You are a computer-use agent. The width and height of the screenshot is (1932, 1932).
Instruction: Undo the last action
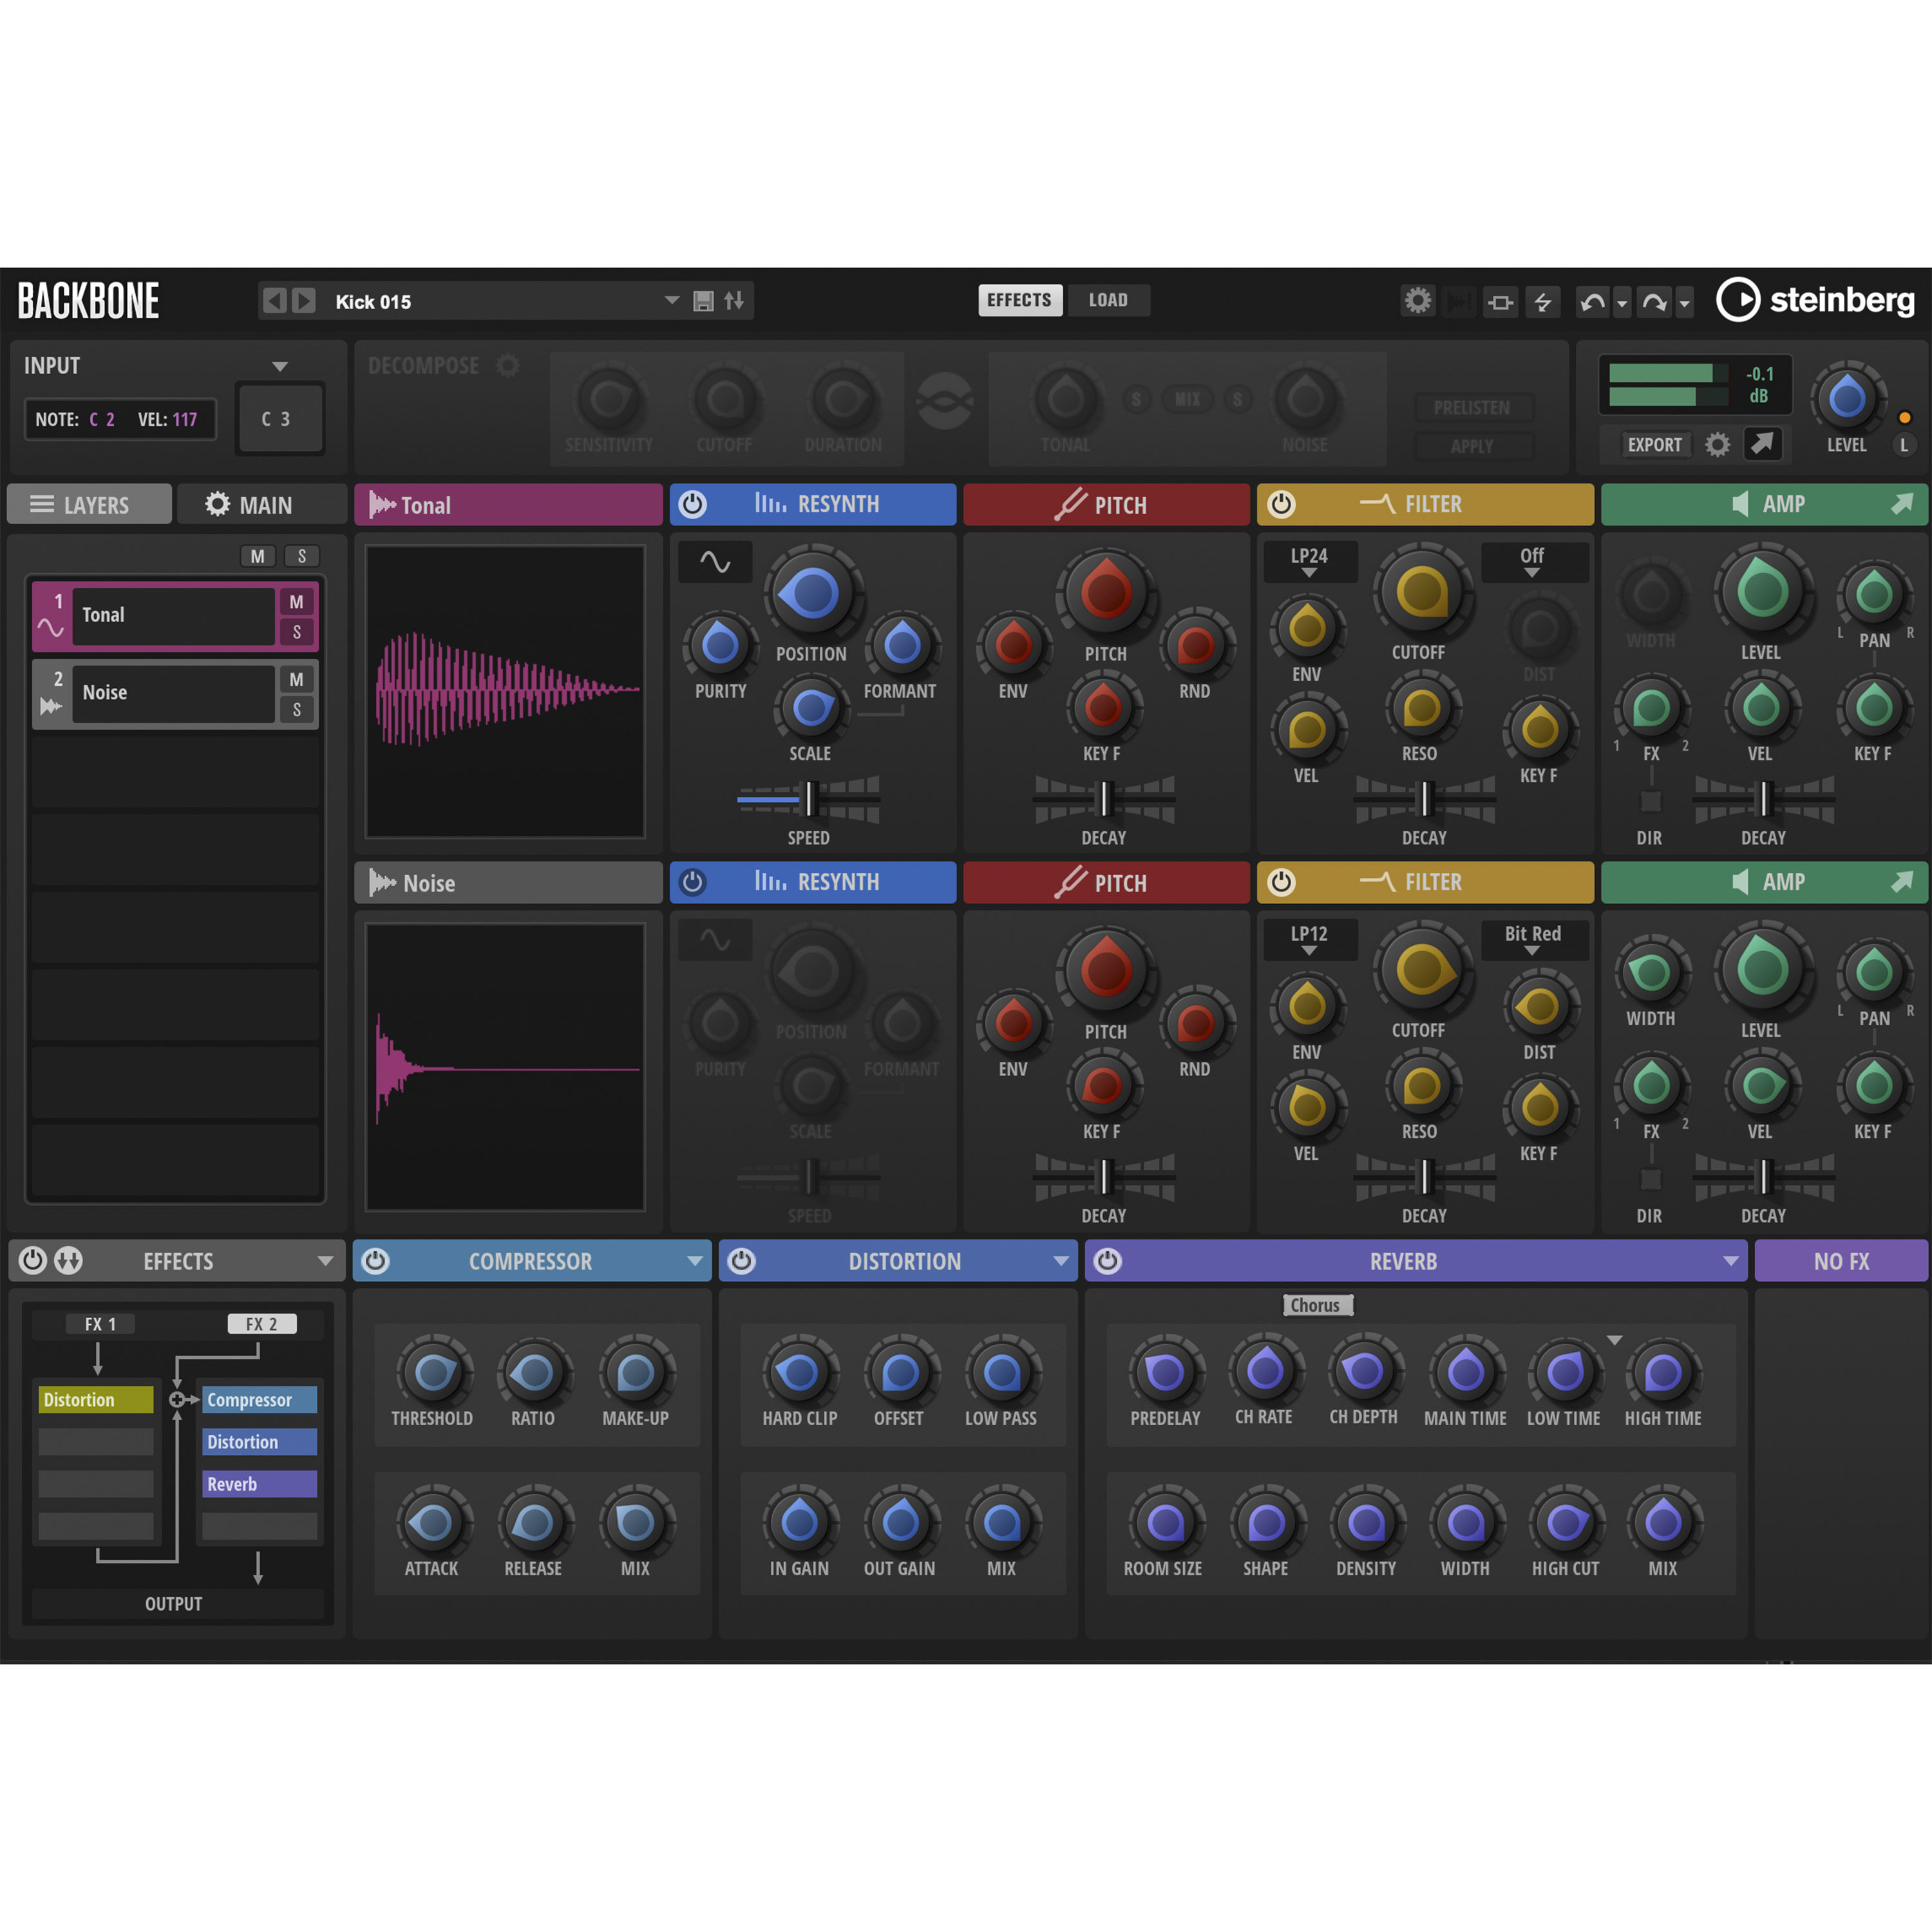1594,301
